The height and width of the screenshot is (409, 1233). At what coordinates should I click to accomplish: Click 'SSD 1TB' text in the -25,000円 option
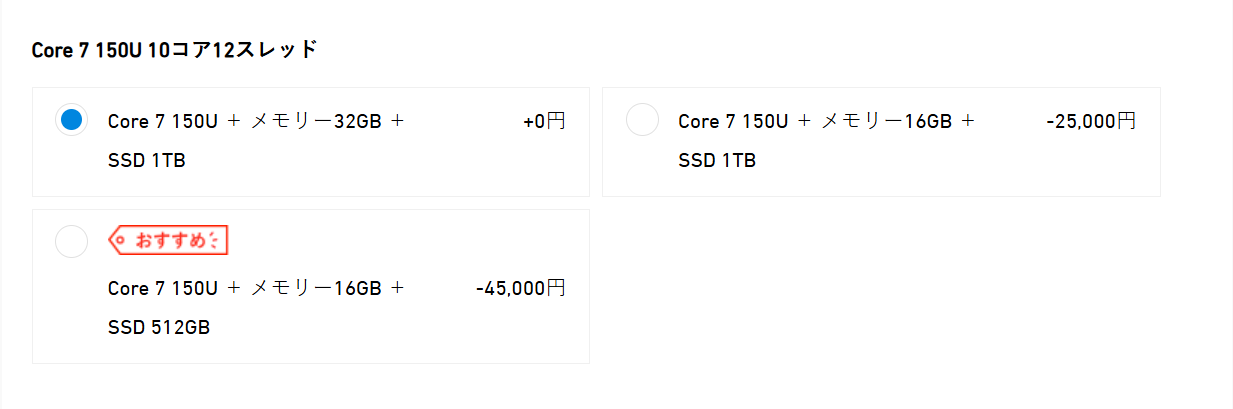point(716,160)
